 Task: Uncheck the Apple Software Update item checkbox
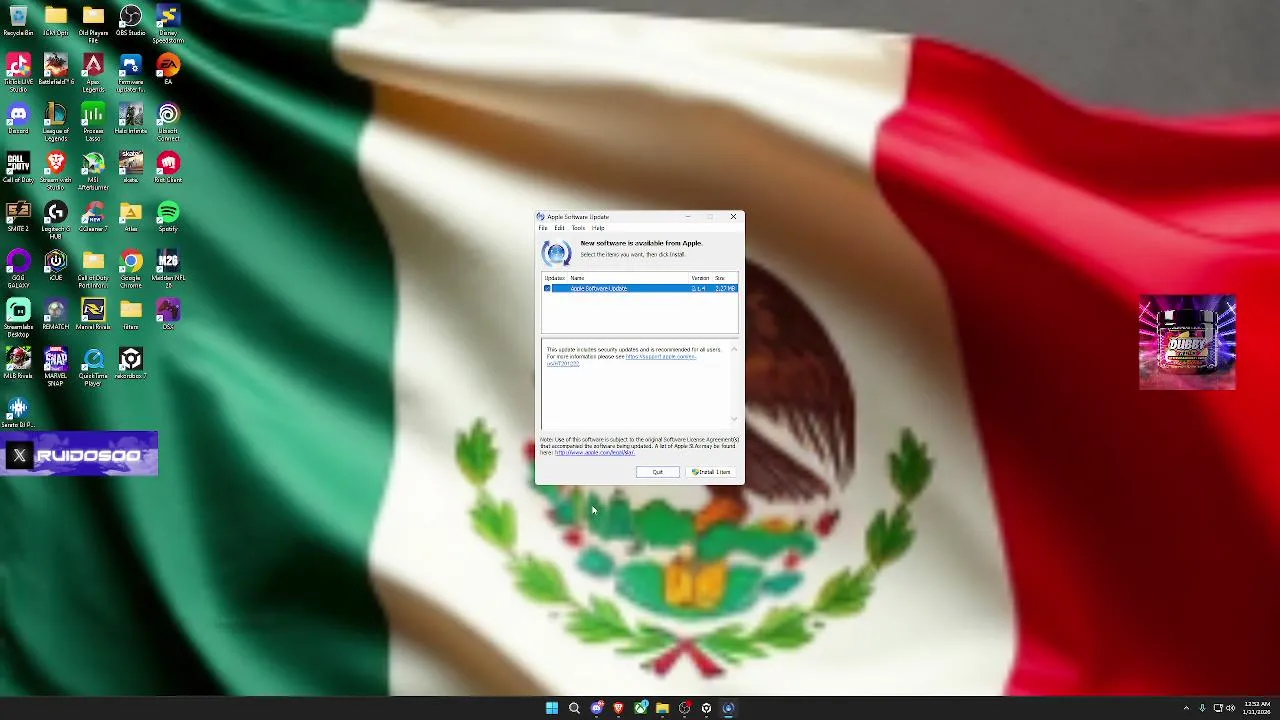(x=547, y=288)
